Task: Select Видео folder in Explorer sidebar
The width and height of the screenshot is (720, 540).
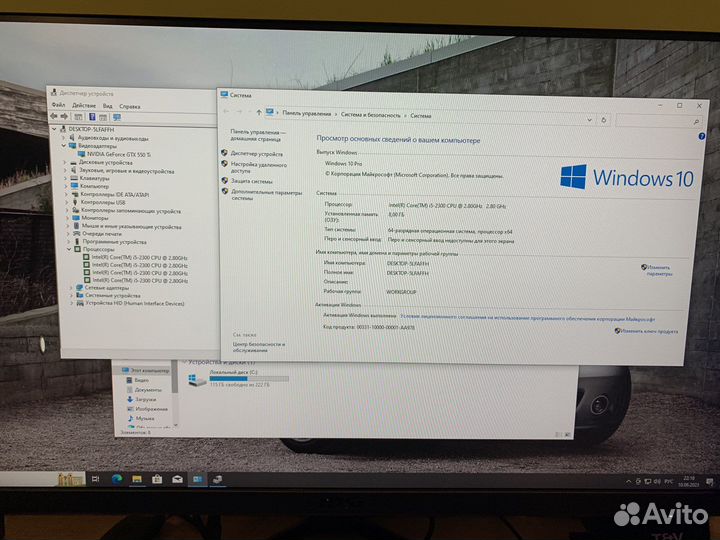Action: [x=141, y=380]
